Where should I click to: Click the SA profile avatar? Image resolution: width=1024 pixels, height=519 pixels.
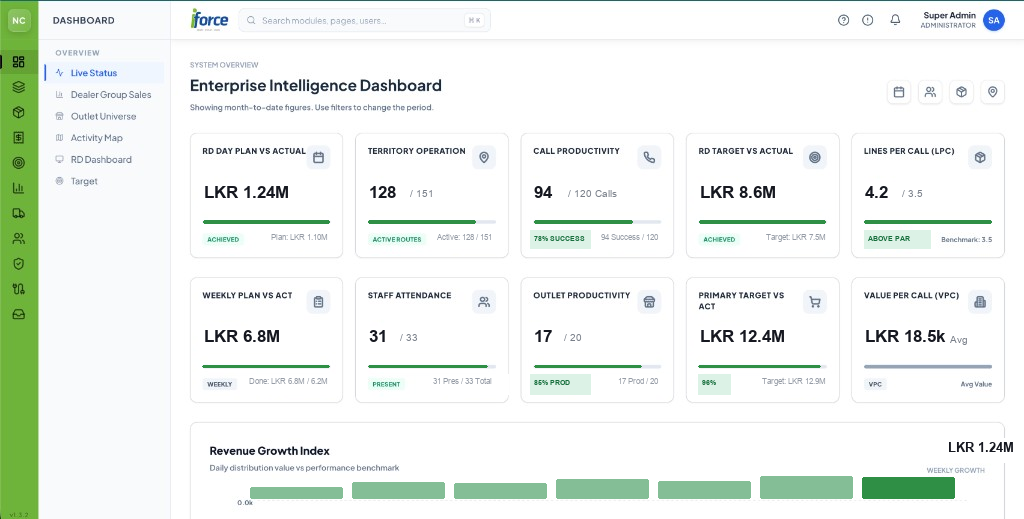pos(993,20)
